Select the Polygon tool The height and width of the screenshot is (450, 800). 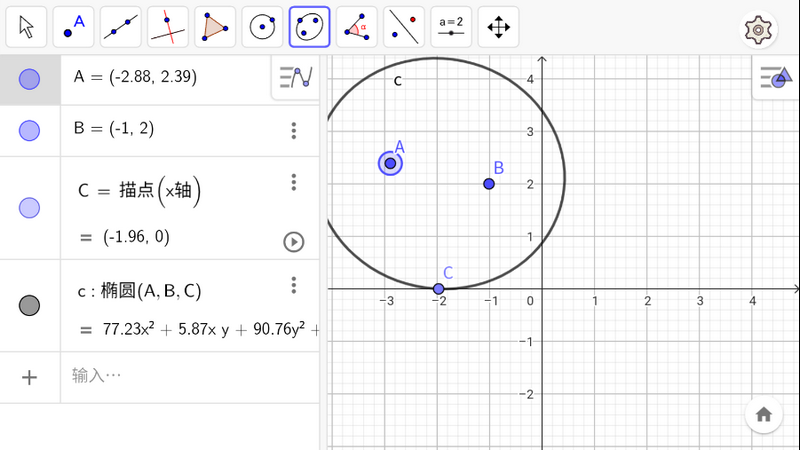(x=215, y=27)
